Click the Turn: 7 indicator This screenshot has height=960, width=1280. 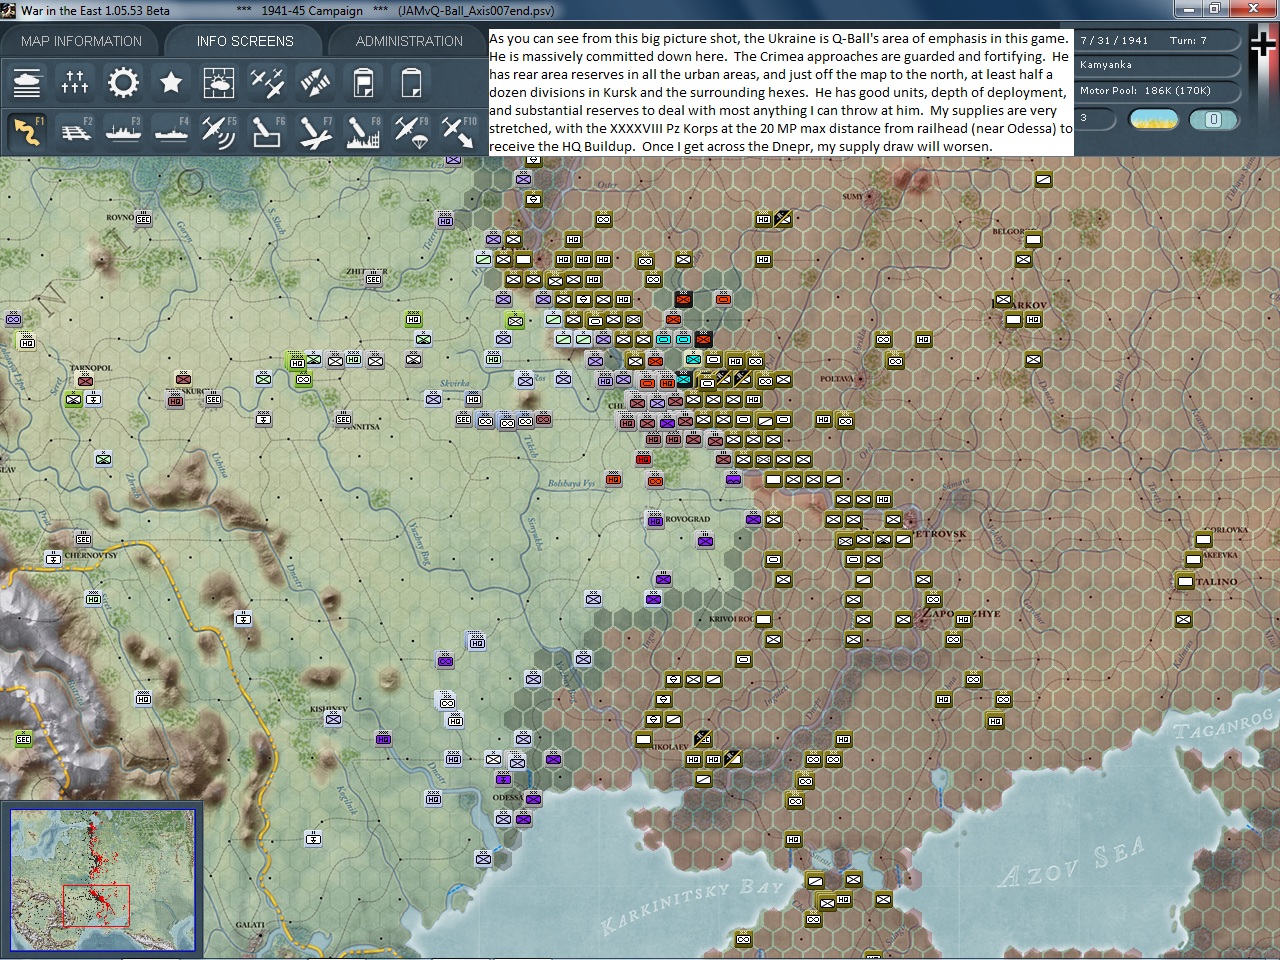(x=1188, y=41)
